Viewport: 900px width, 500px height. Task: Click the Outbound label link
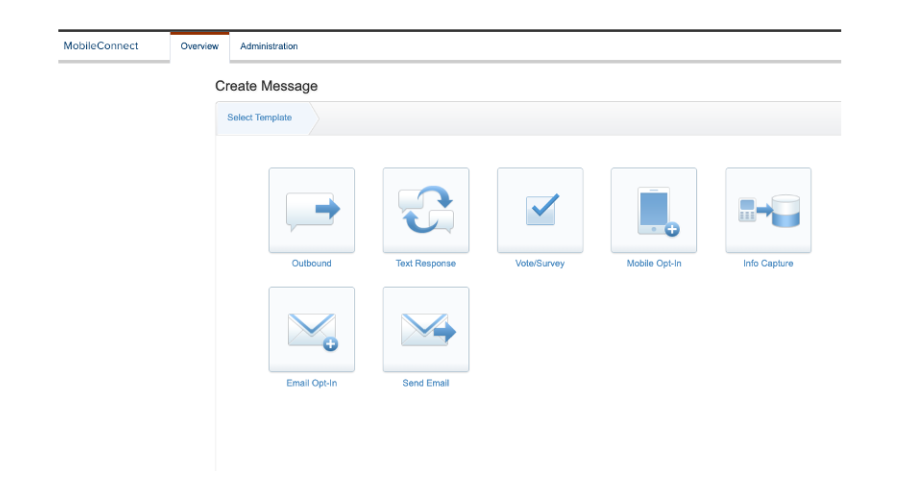click(x=312, y=263)
